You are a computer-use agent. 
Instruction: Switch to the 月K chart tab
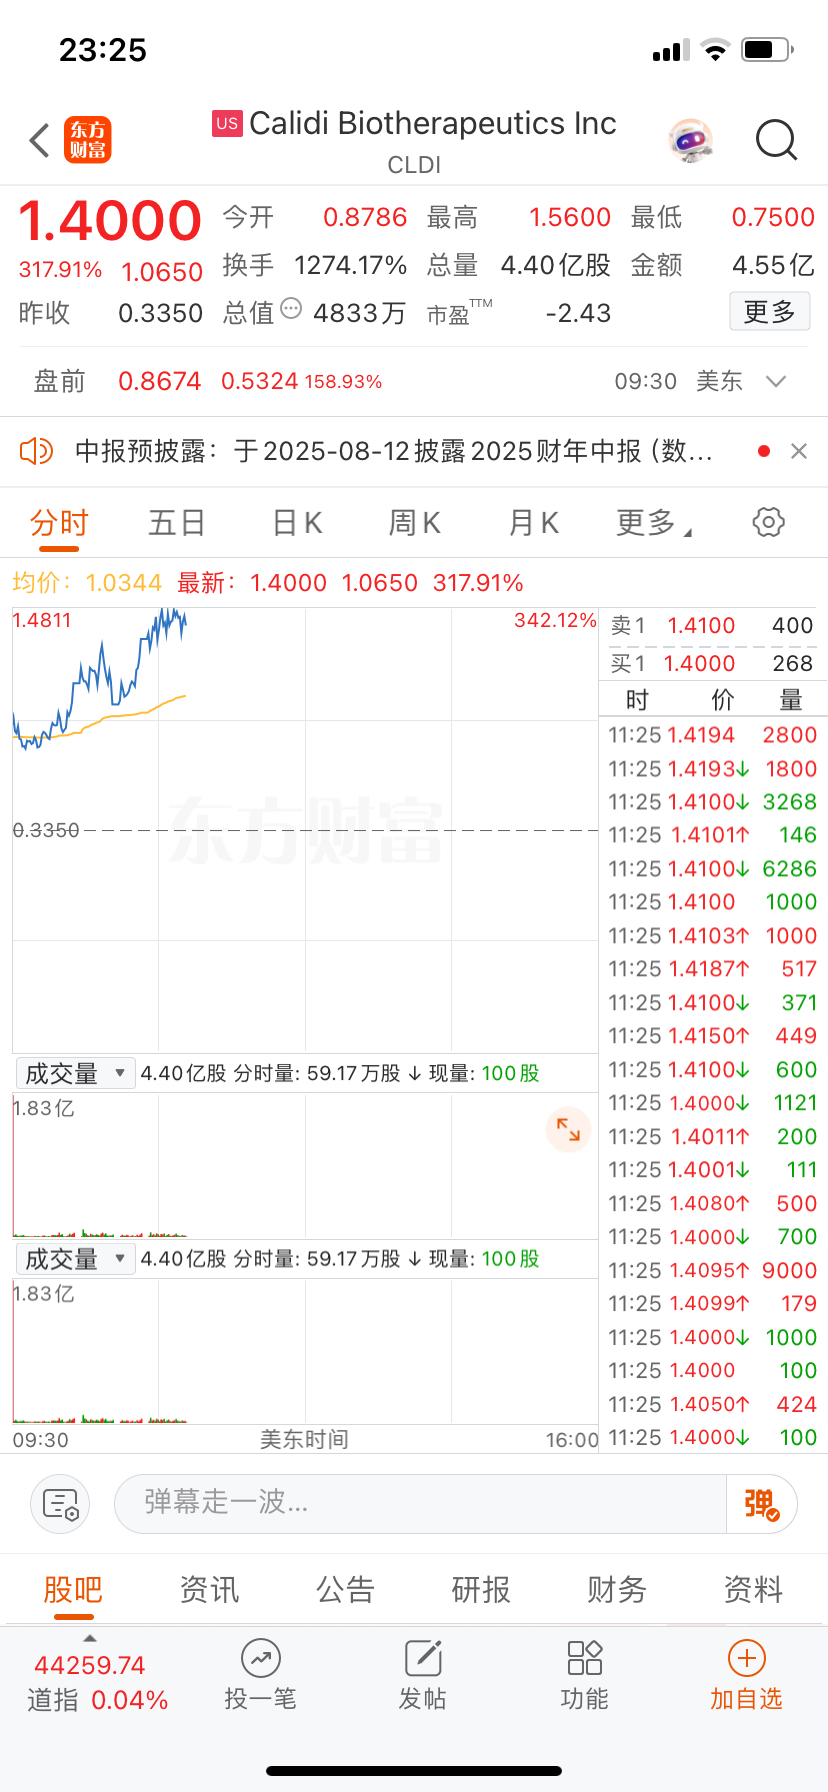(x=534, y=523)
